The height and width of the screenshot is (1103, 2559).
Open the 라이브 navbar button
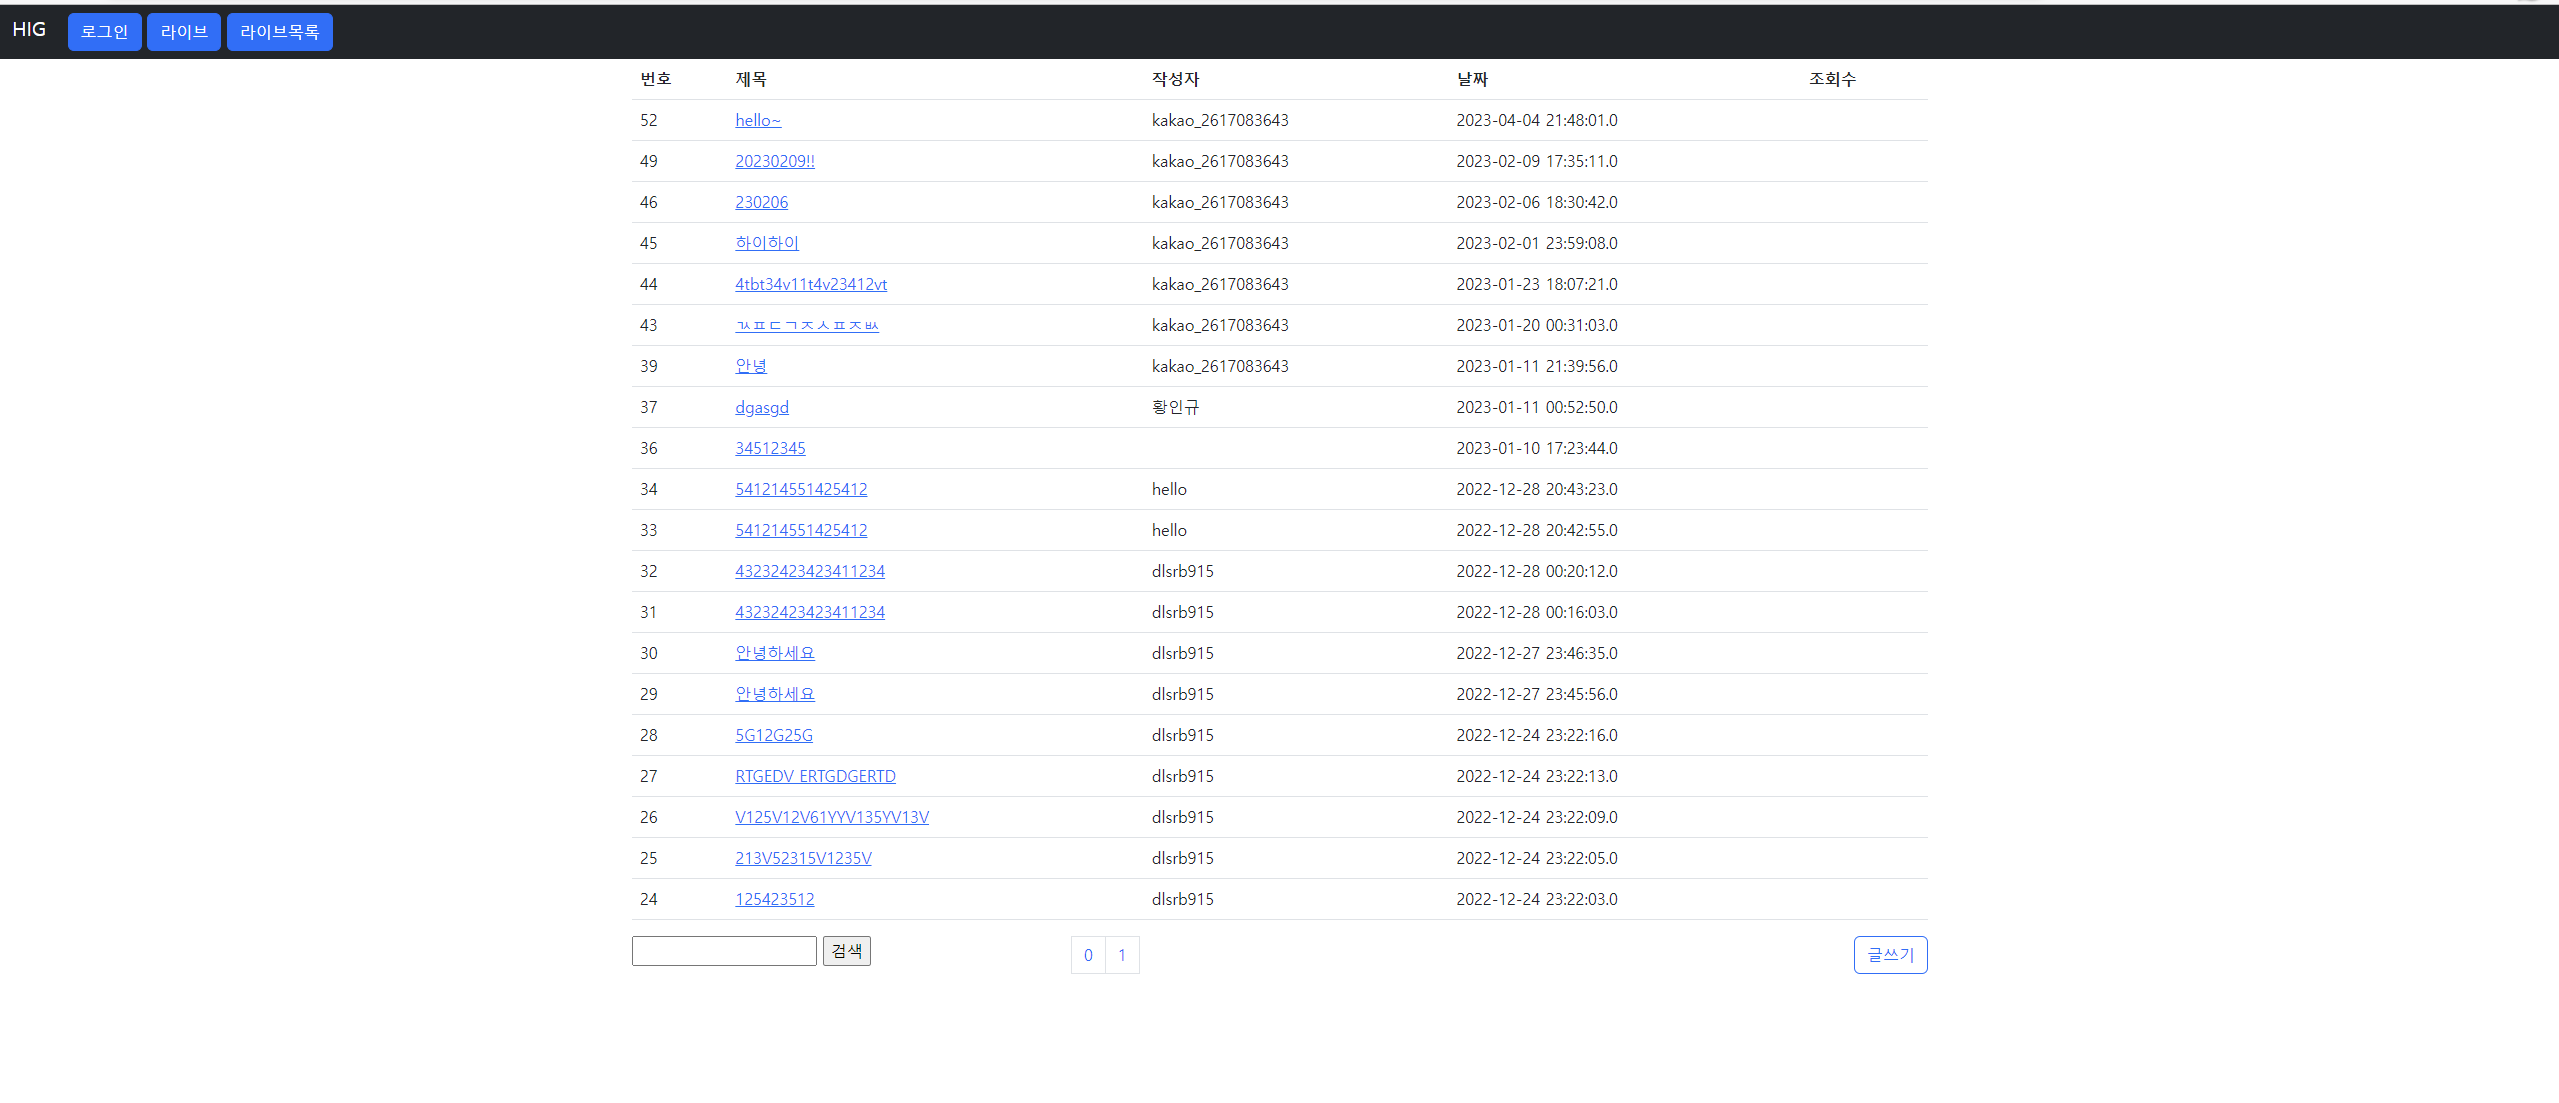pyautogui.click(x=183, y=32)
